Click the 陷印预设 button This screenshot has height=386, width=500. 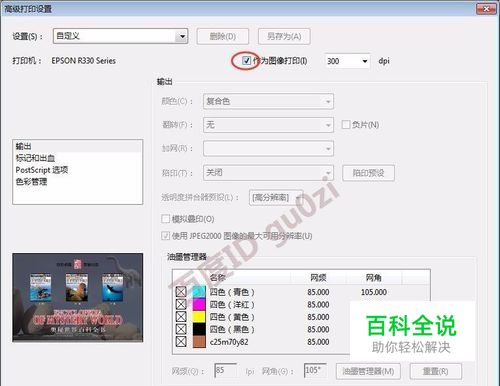(368, 173)
